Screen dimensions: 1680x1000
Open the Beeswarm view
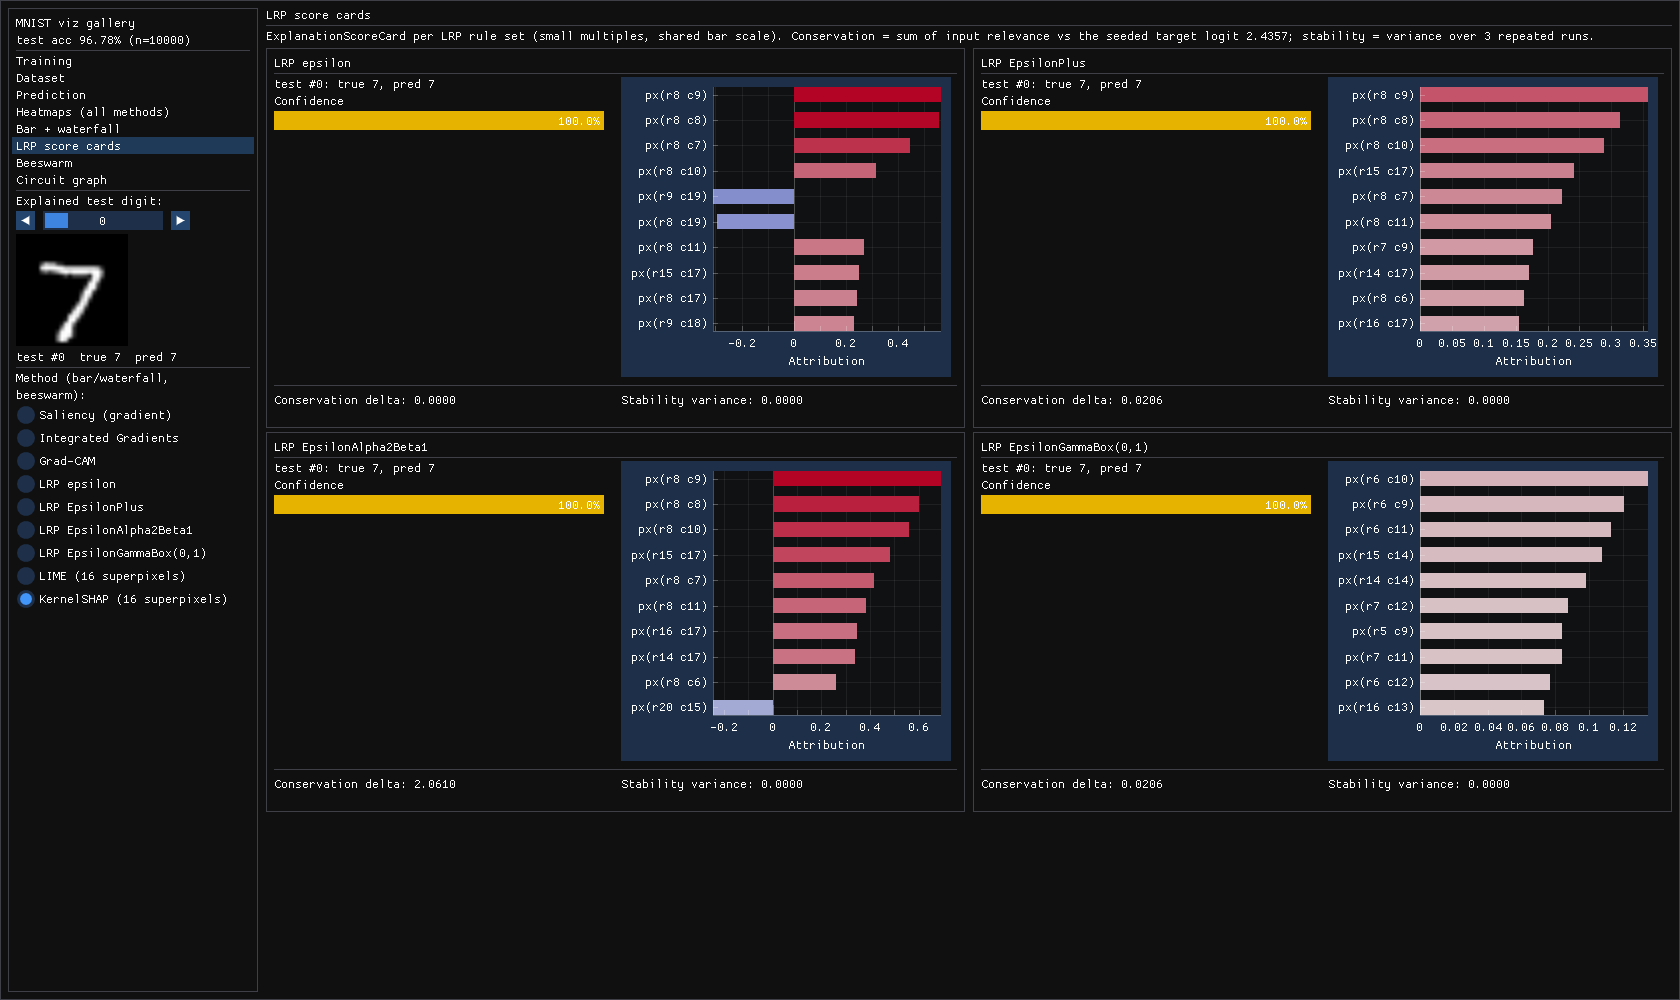click(x=133, y=163)
